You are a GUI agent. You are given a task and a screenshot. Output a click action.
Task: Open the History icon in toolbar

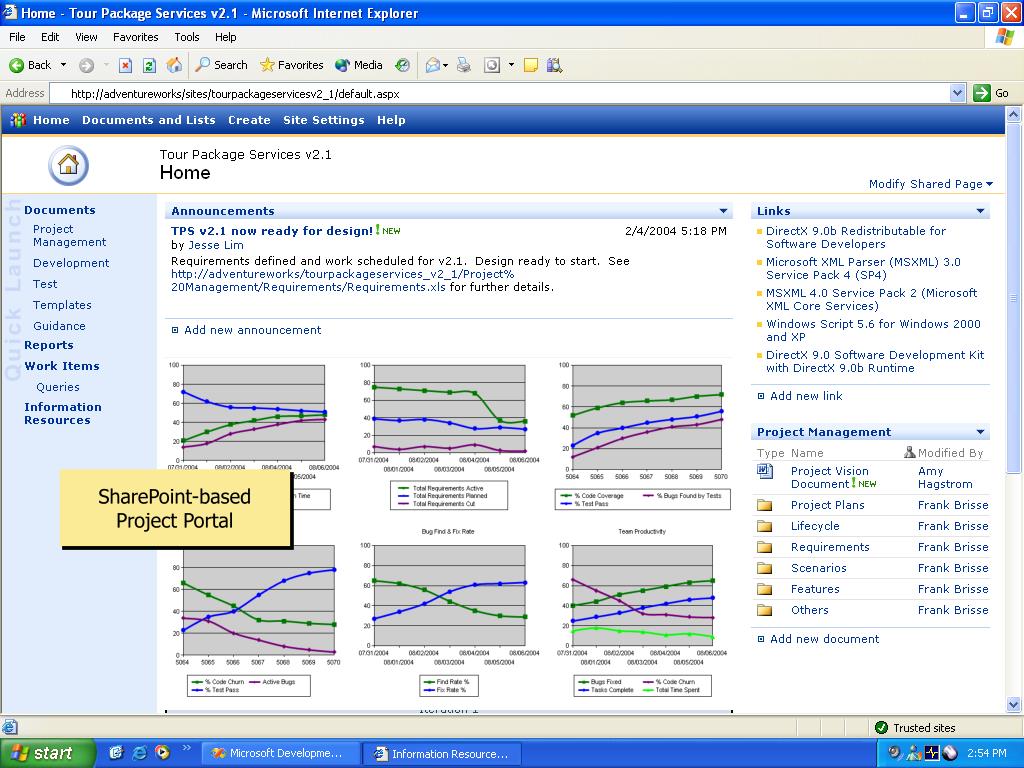(403, 65)
